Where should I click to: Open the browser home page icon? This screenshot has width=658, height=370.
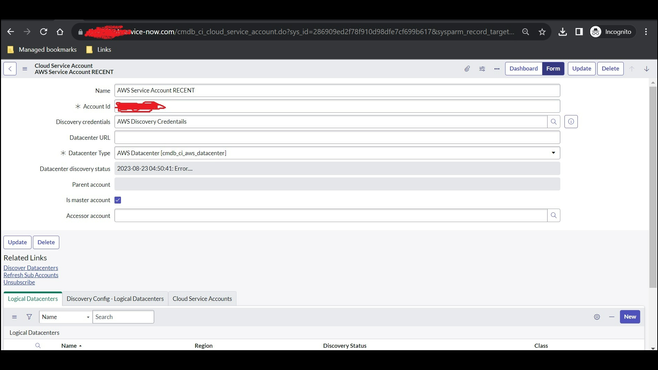click(x=60, y=31)
